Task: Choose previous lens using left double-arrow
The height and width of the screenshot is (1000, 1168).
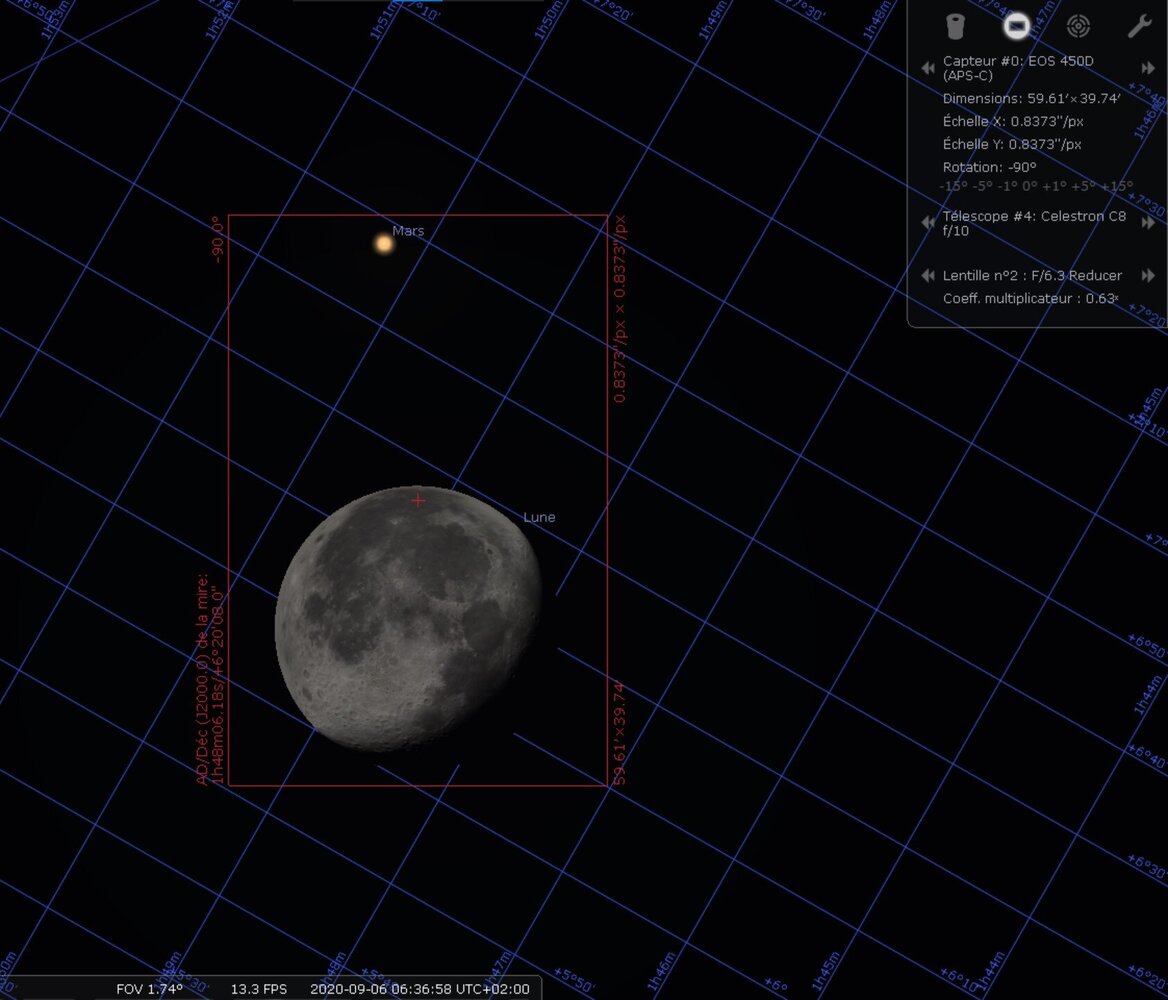Action: coord(926,275)
